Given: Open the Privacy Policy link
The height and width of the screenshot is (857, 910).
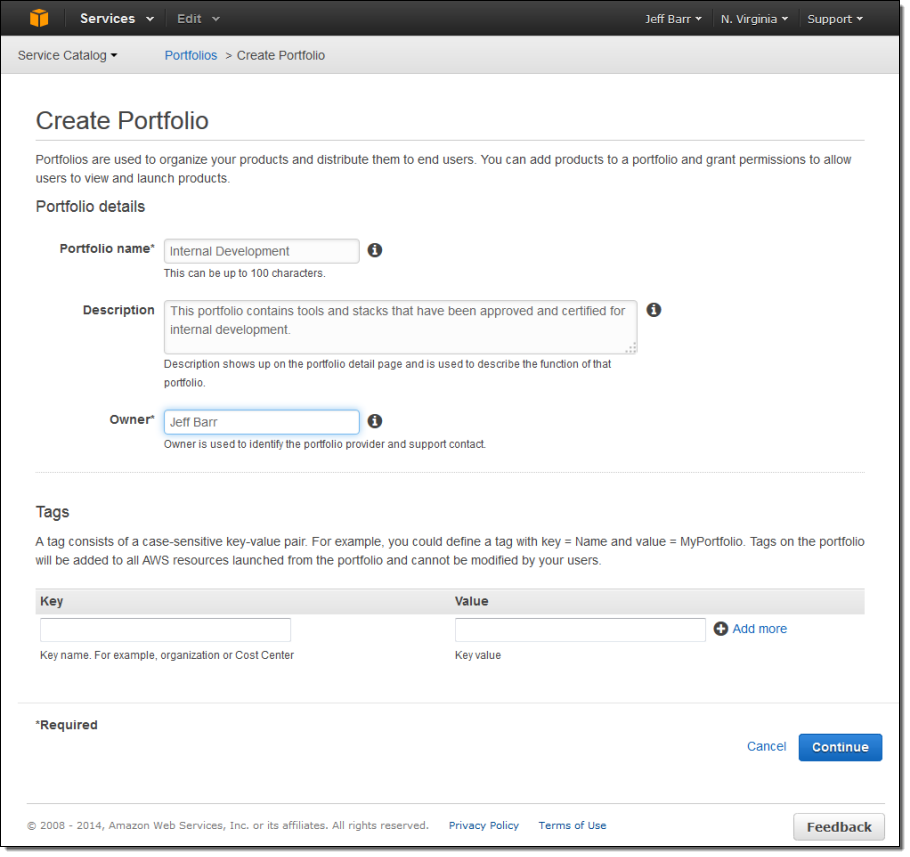Looking at the screenshot, I should point(483,826).
